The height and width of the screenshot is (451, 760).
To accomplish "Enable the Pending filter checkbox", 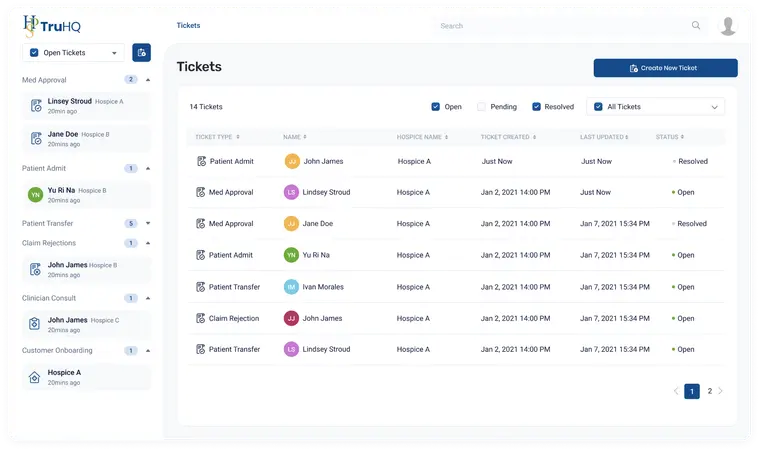I will [x=481, y=106].
